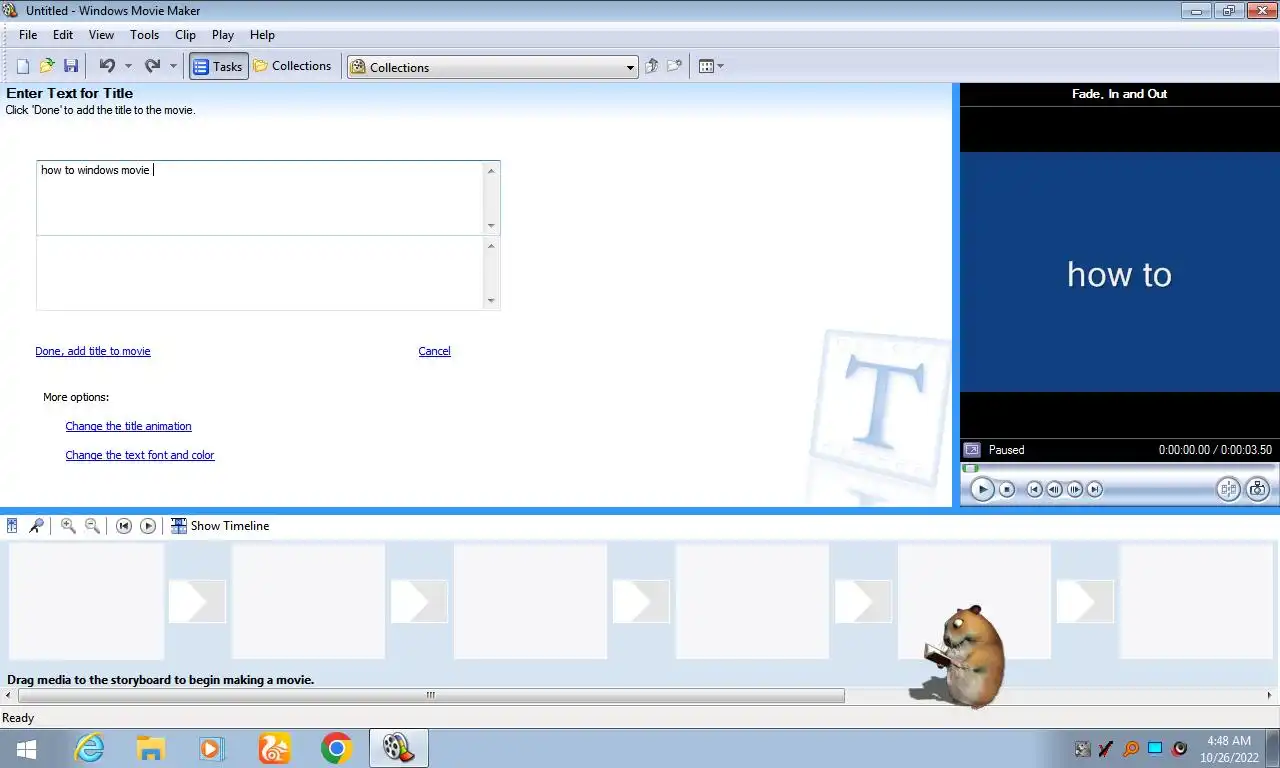The width and height of the screenshot is (1280, 768).
Task: Rewind the storyboard to the start
Action: (x=124, y=526)
